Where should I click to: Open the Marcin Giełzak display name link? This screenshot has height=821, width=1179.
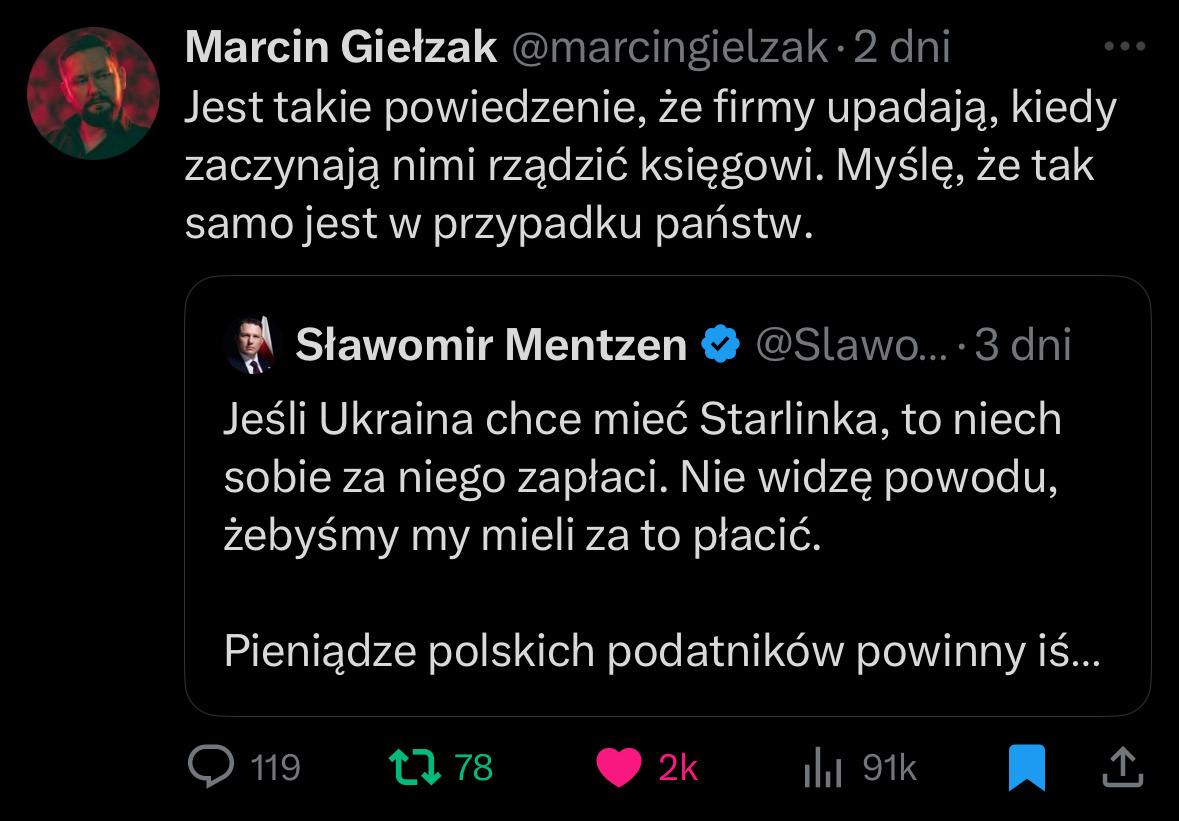point(341,47)
